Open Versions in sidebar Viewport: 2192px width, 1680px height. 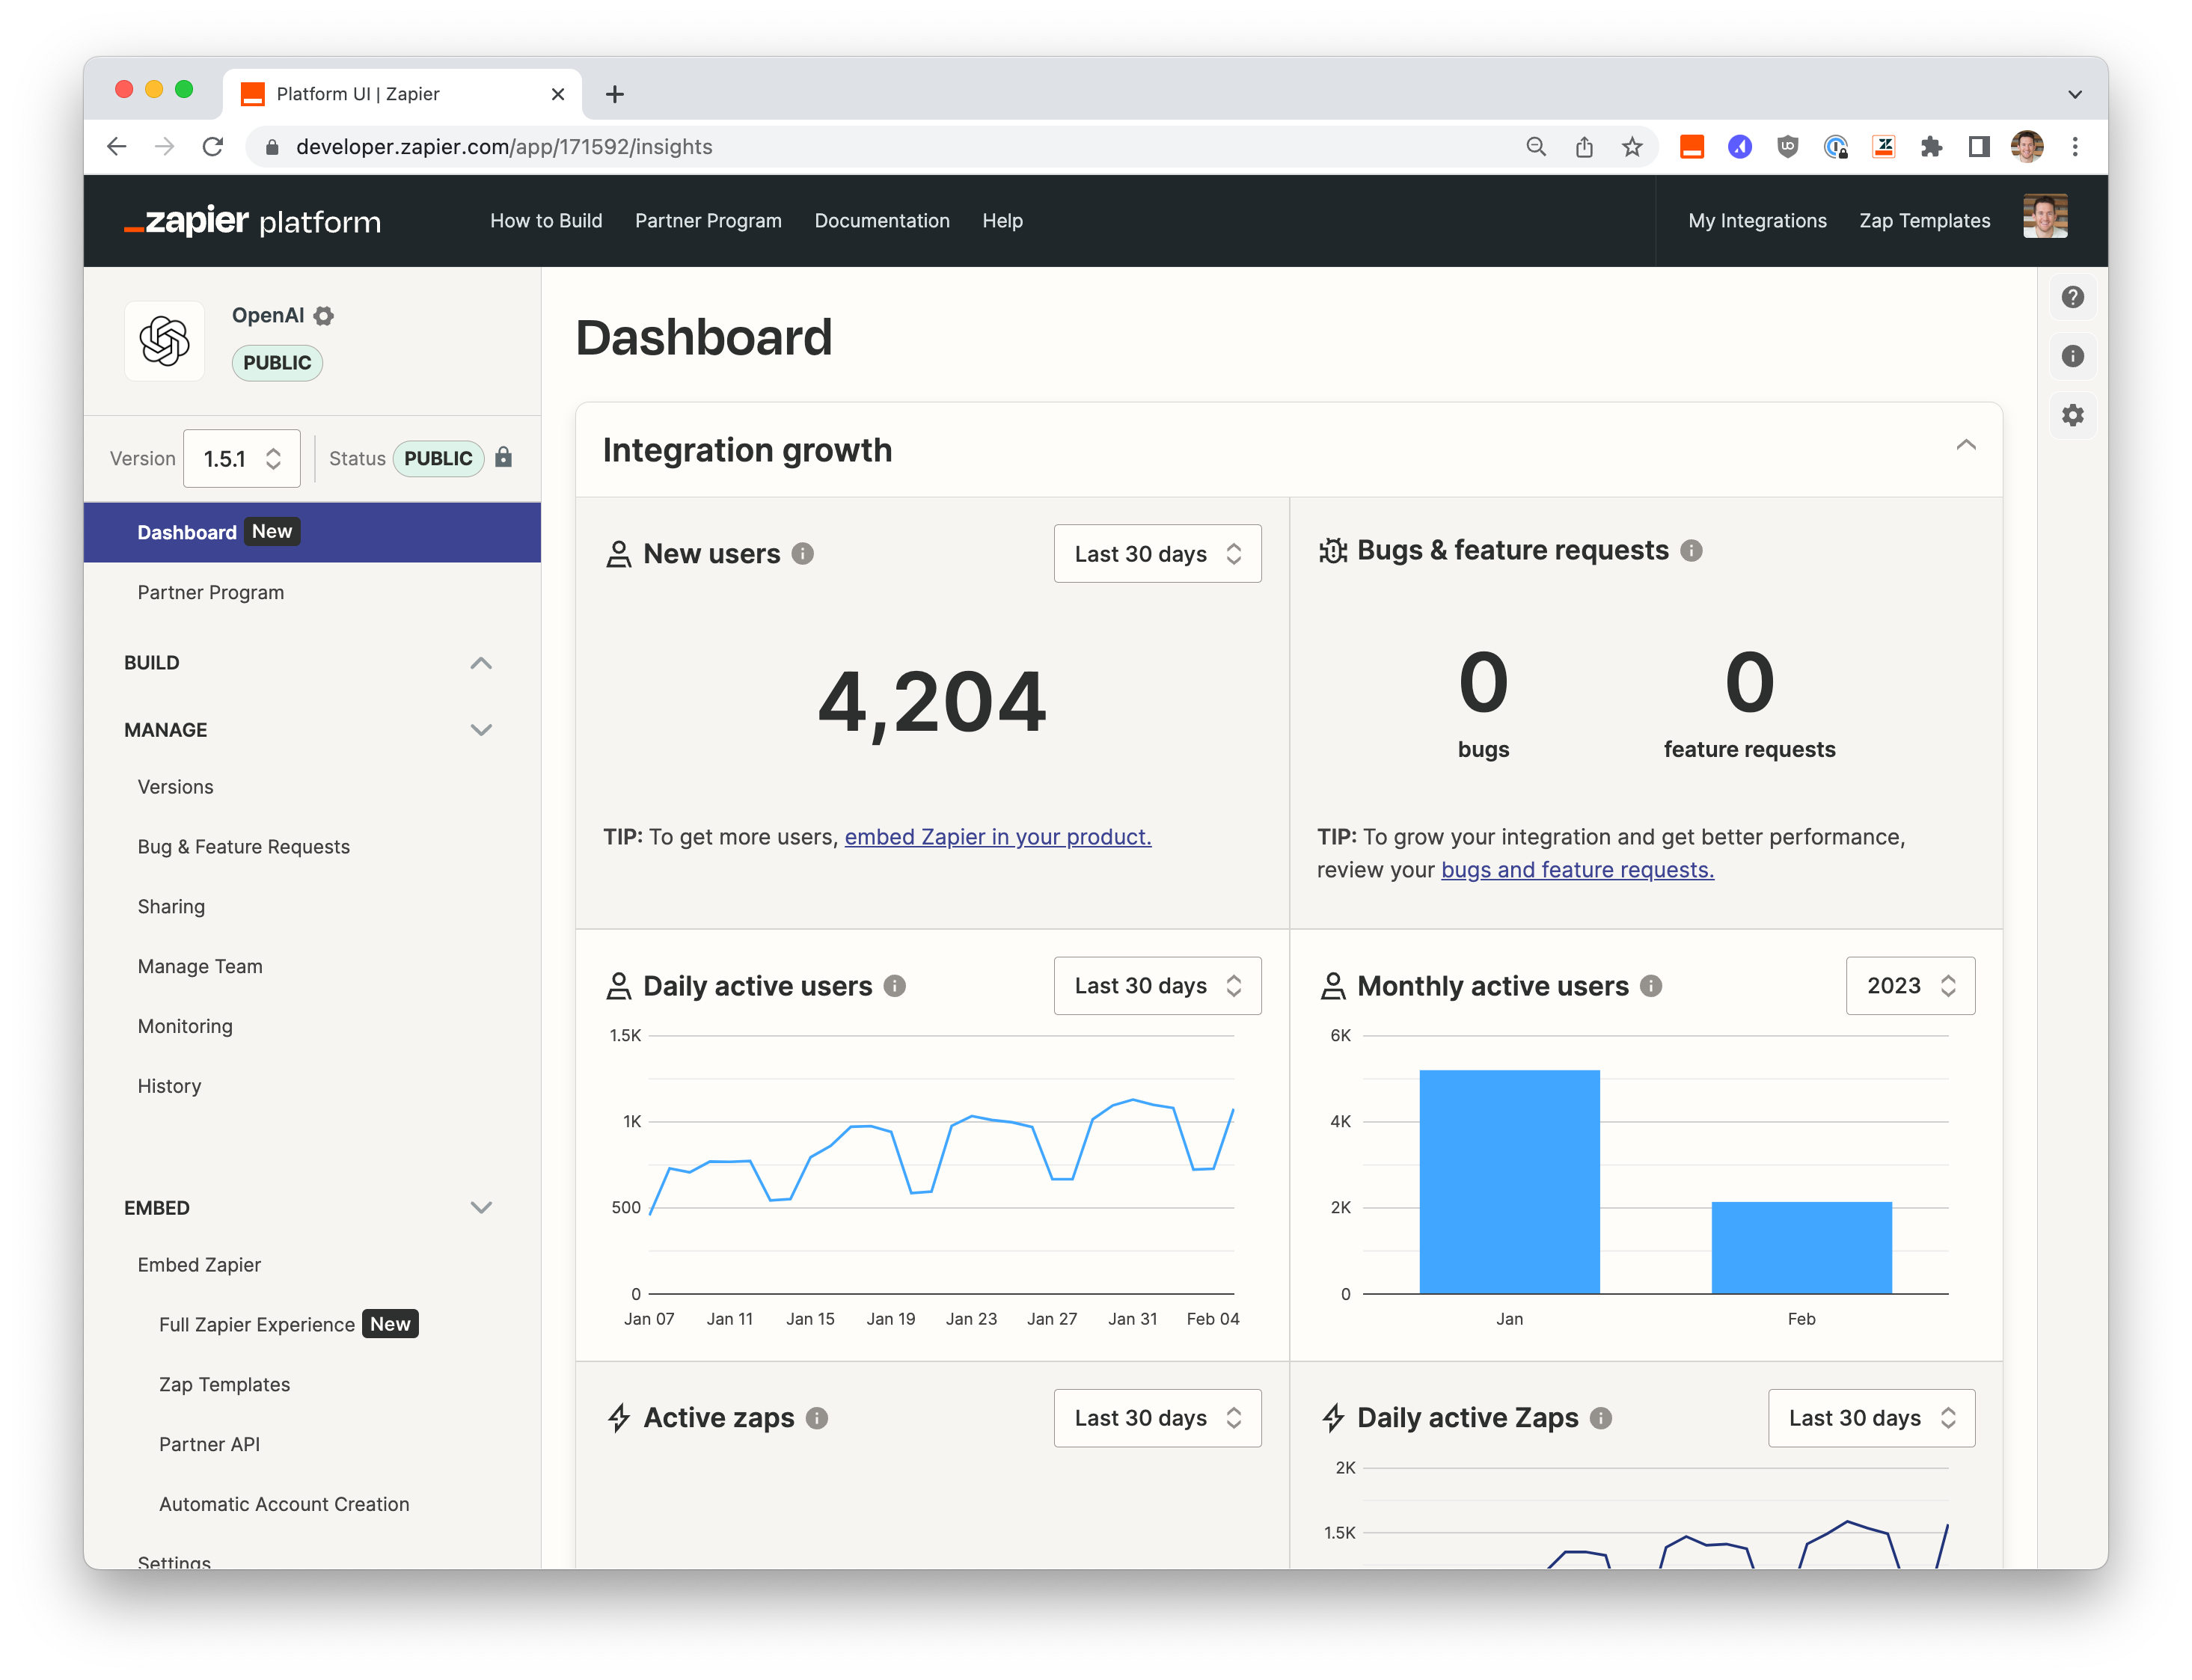(175, 787)
